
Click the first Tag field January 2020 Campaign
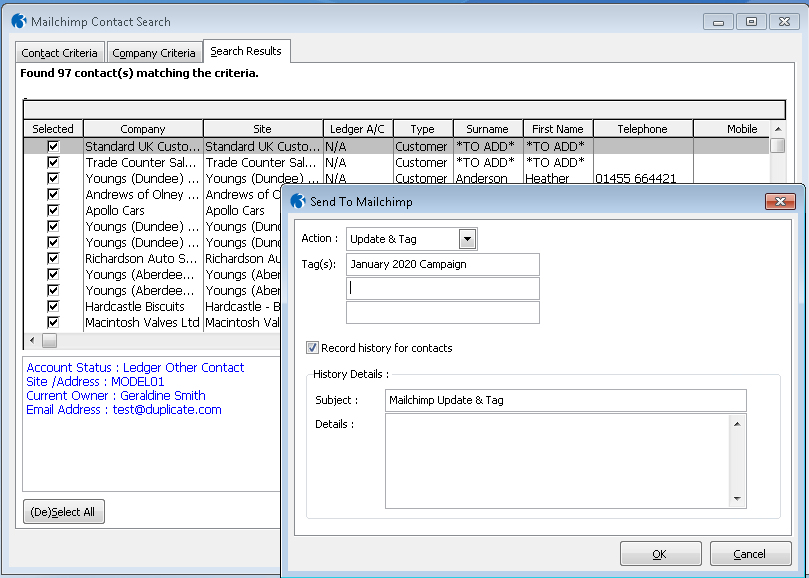pyautogui.click(x=443, y=264)
